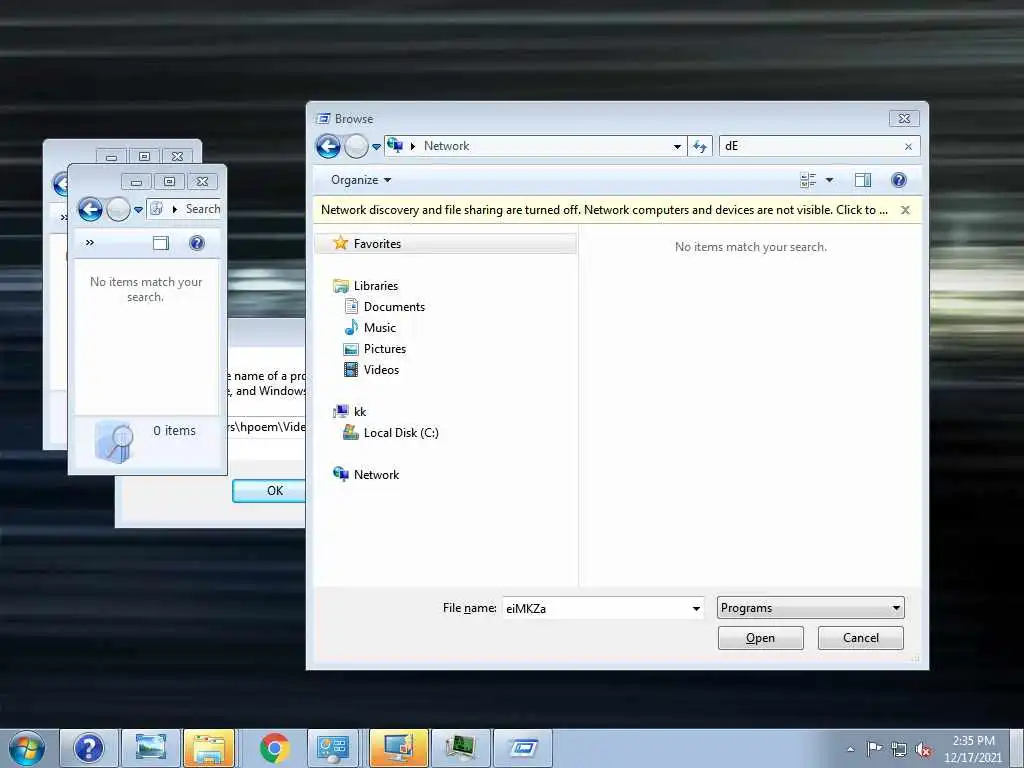Open the clock showing 2:35 PM
The height and width of the screenshot is (768, 1024).
tap(972, 749)
